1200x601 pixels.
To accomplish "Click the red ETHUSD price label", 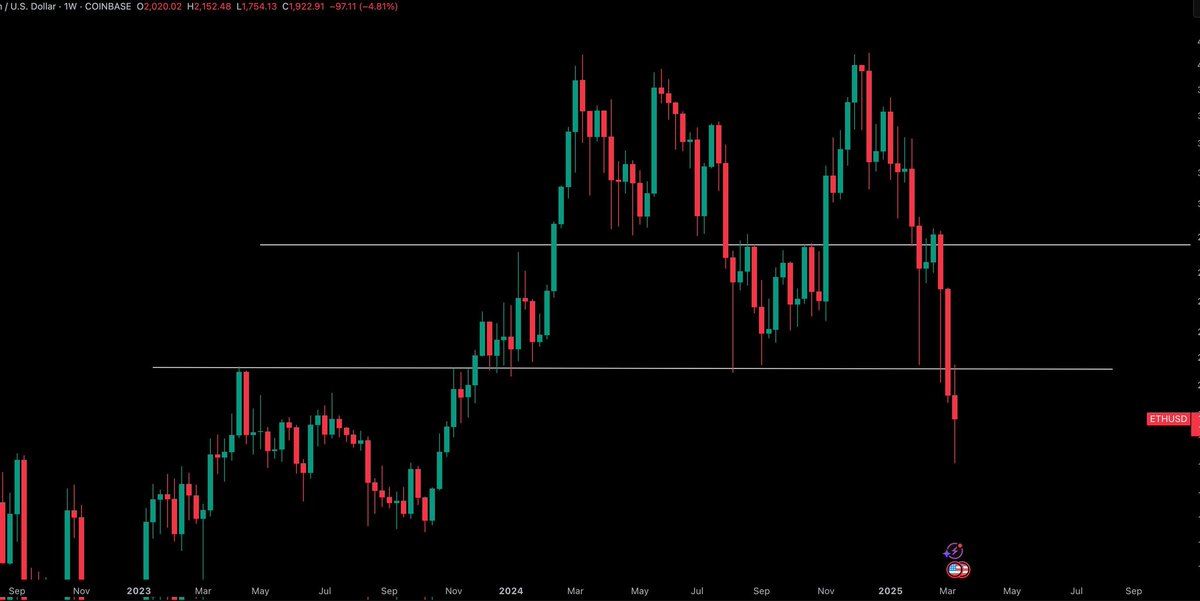I will pos(1168,419).
